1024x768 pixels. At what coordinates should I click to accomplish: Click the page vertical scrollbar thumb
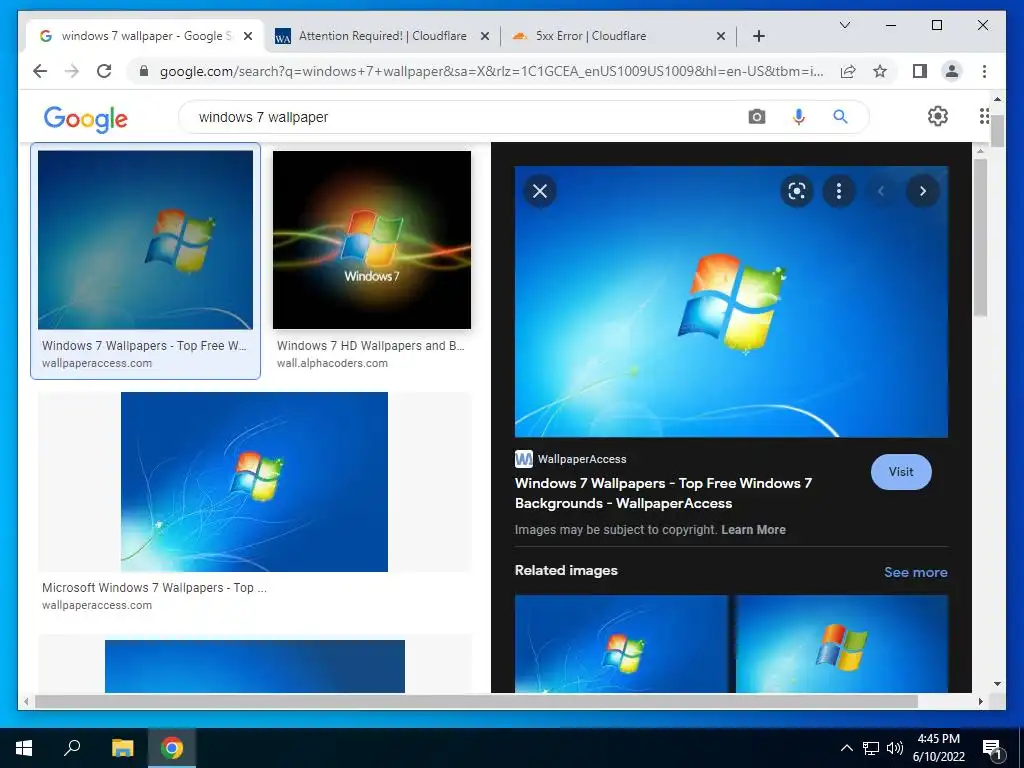tap(997, 130)
